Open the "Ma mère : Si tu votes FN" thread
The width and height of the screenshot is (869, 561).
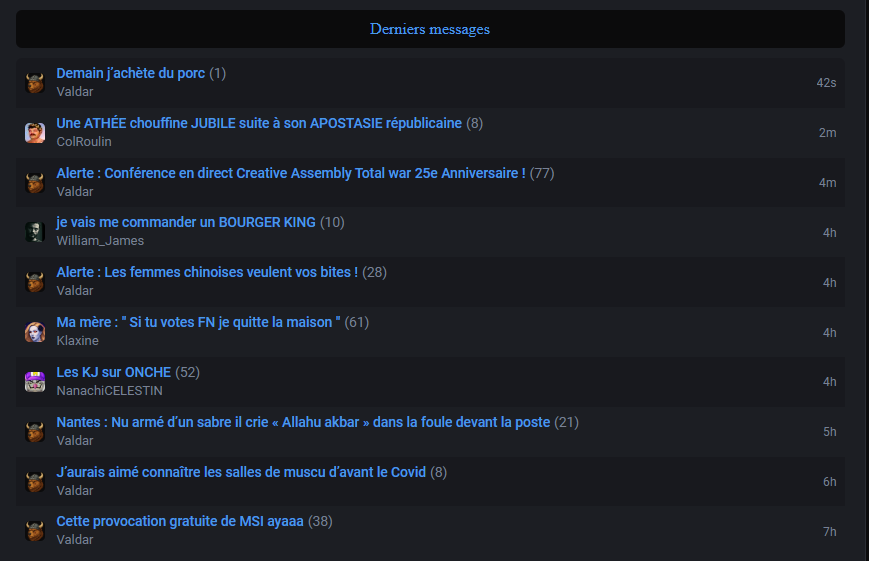198,322
